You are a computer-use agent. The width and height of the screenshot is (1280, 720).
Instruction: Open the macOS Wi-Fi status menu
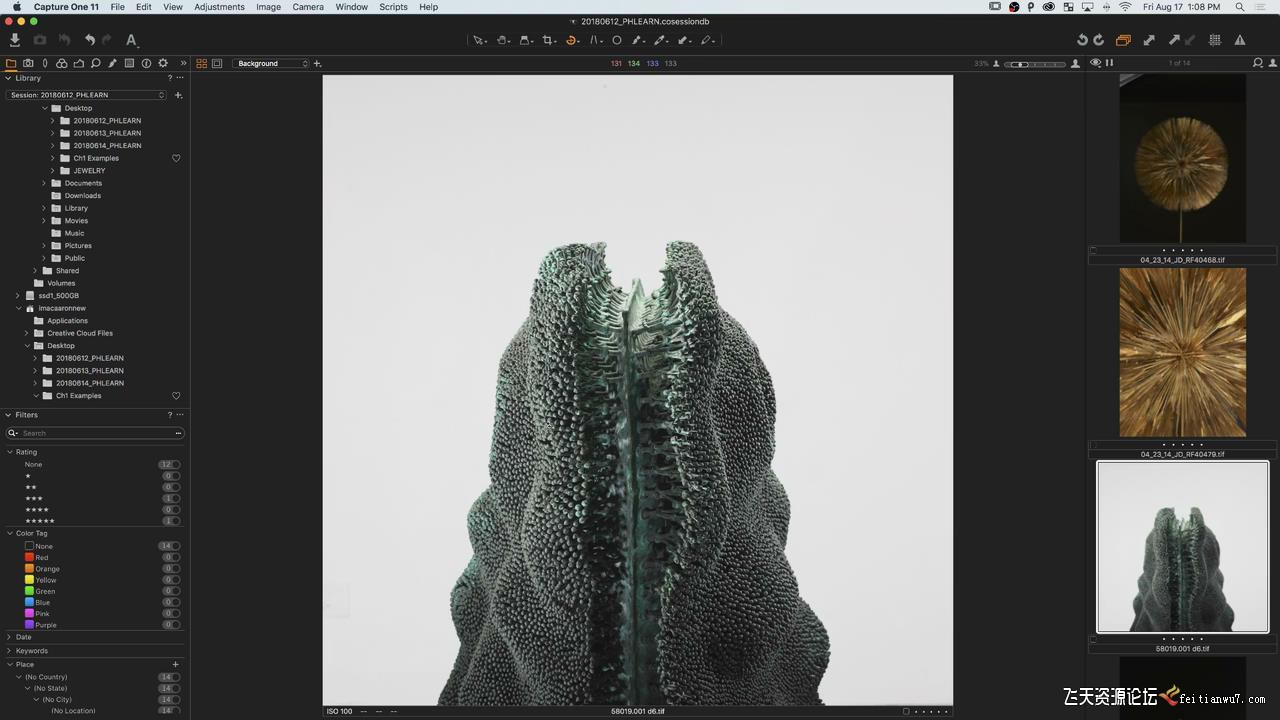(x=1125, y=7)
